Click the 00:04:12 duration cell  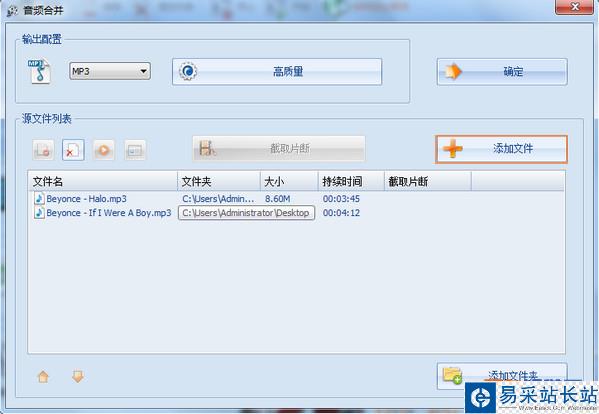pos(342,213)
